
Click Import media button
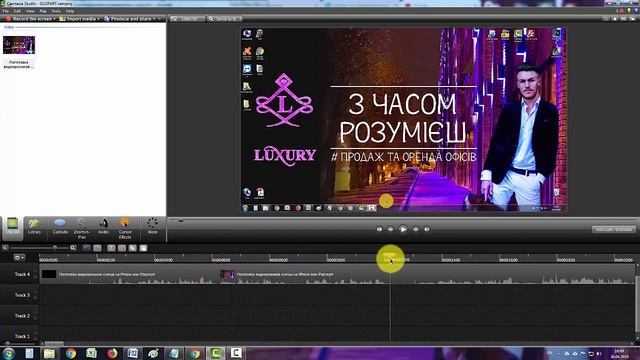point(78,19)
